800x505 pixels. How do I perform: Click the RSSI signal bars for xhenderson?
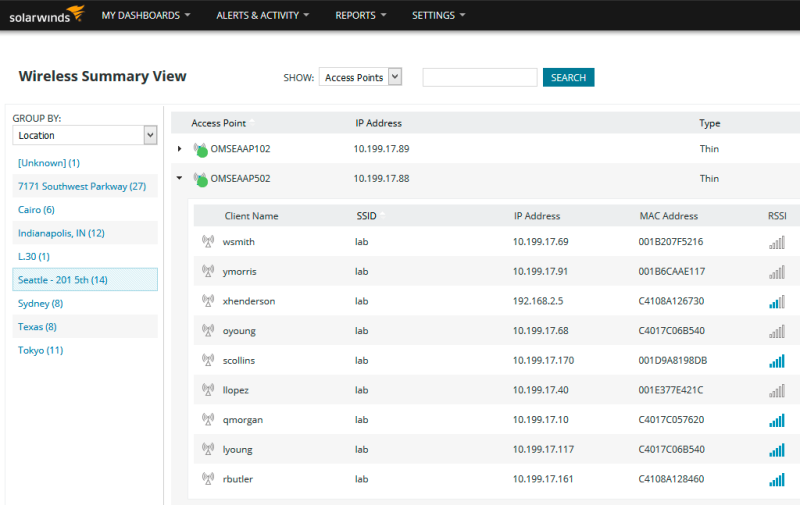[x=777, y=301]
